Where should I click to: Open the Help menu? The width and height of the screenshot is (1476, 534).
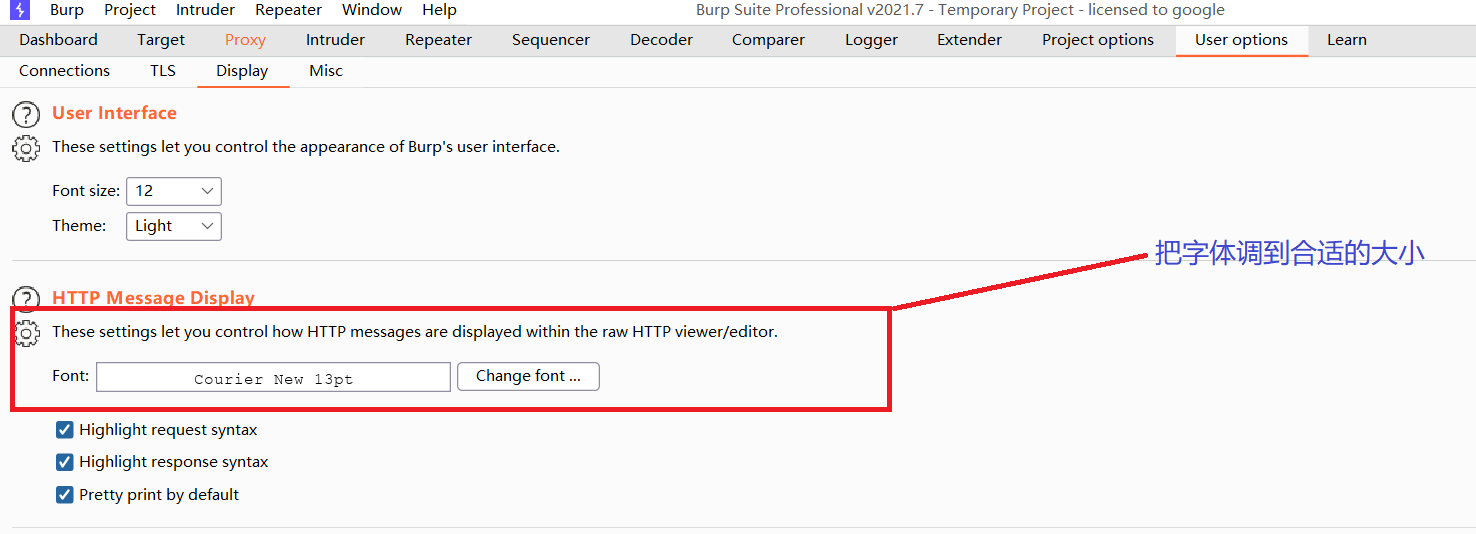pos(439,10)
